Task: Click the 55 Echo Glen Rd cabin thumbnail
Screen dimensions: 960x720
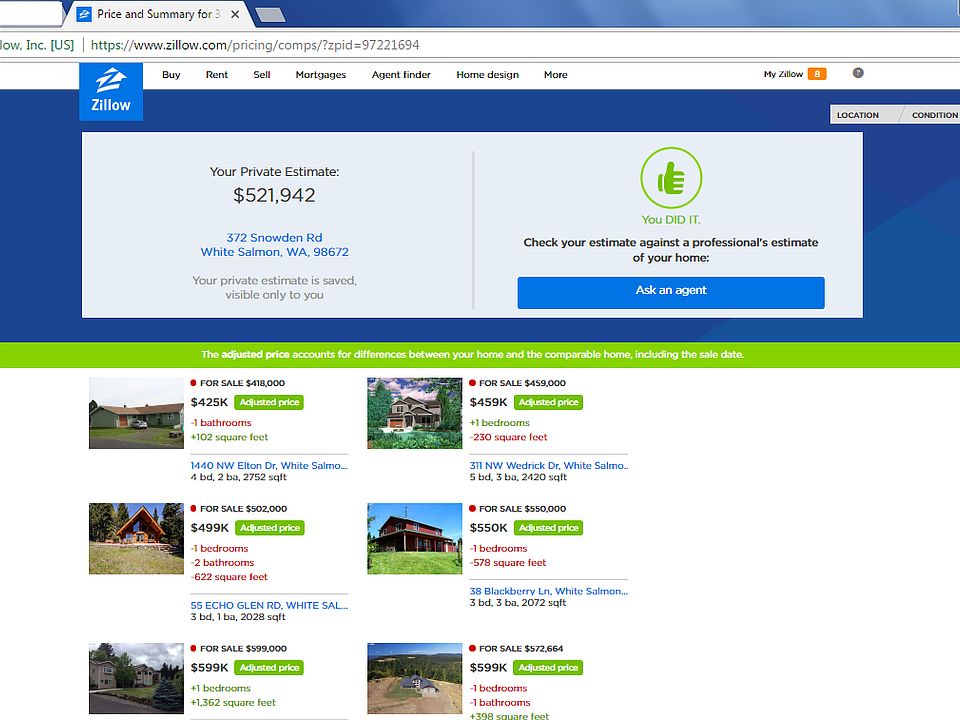Action: [x=136, y=539]
